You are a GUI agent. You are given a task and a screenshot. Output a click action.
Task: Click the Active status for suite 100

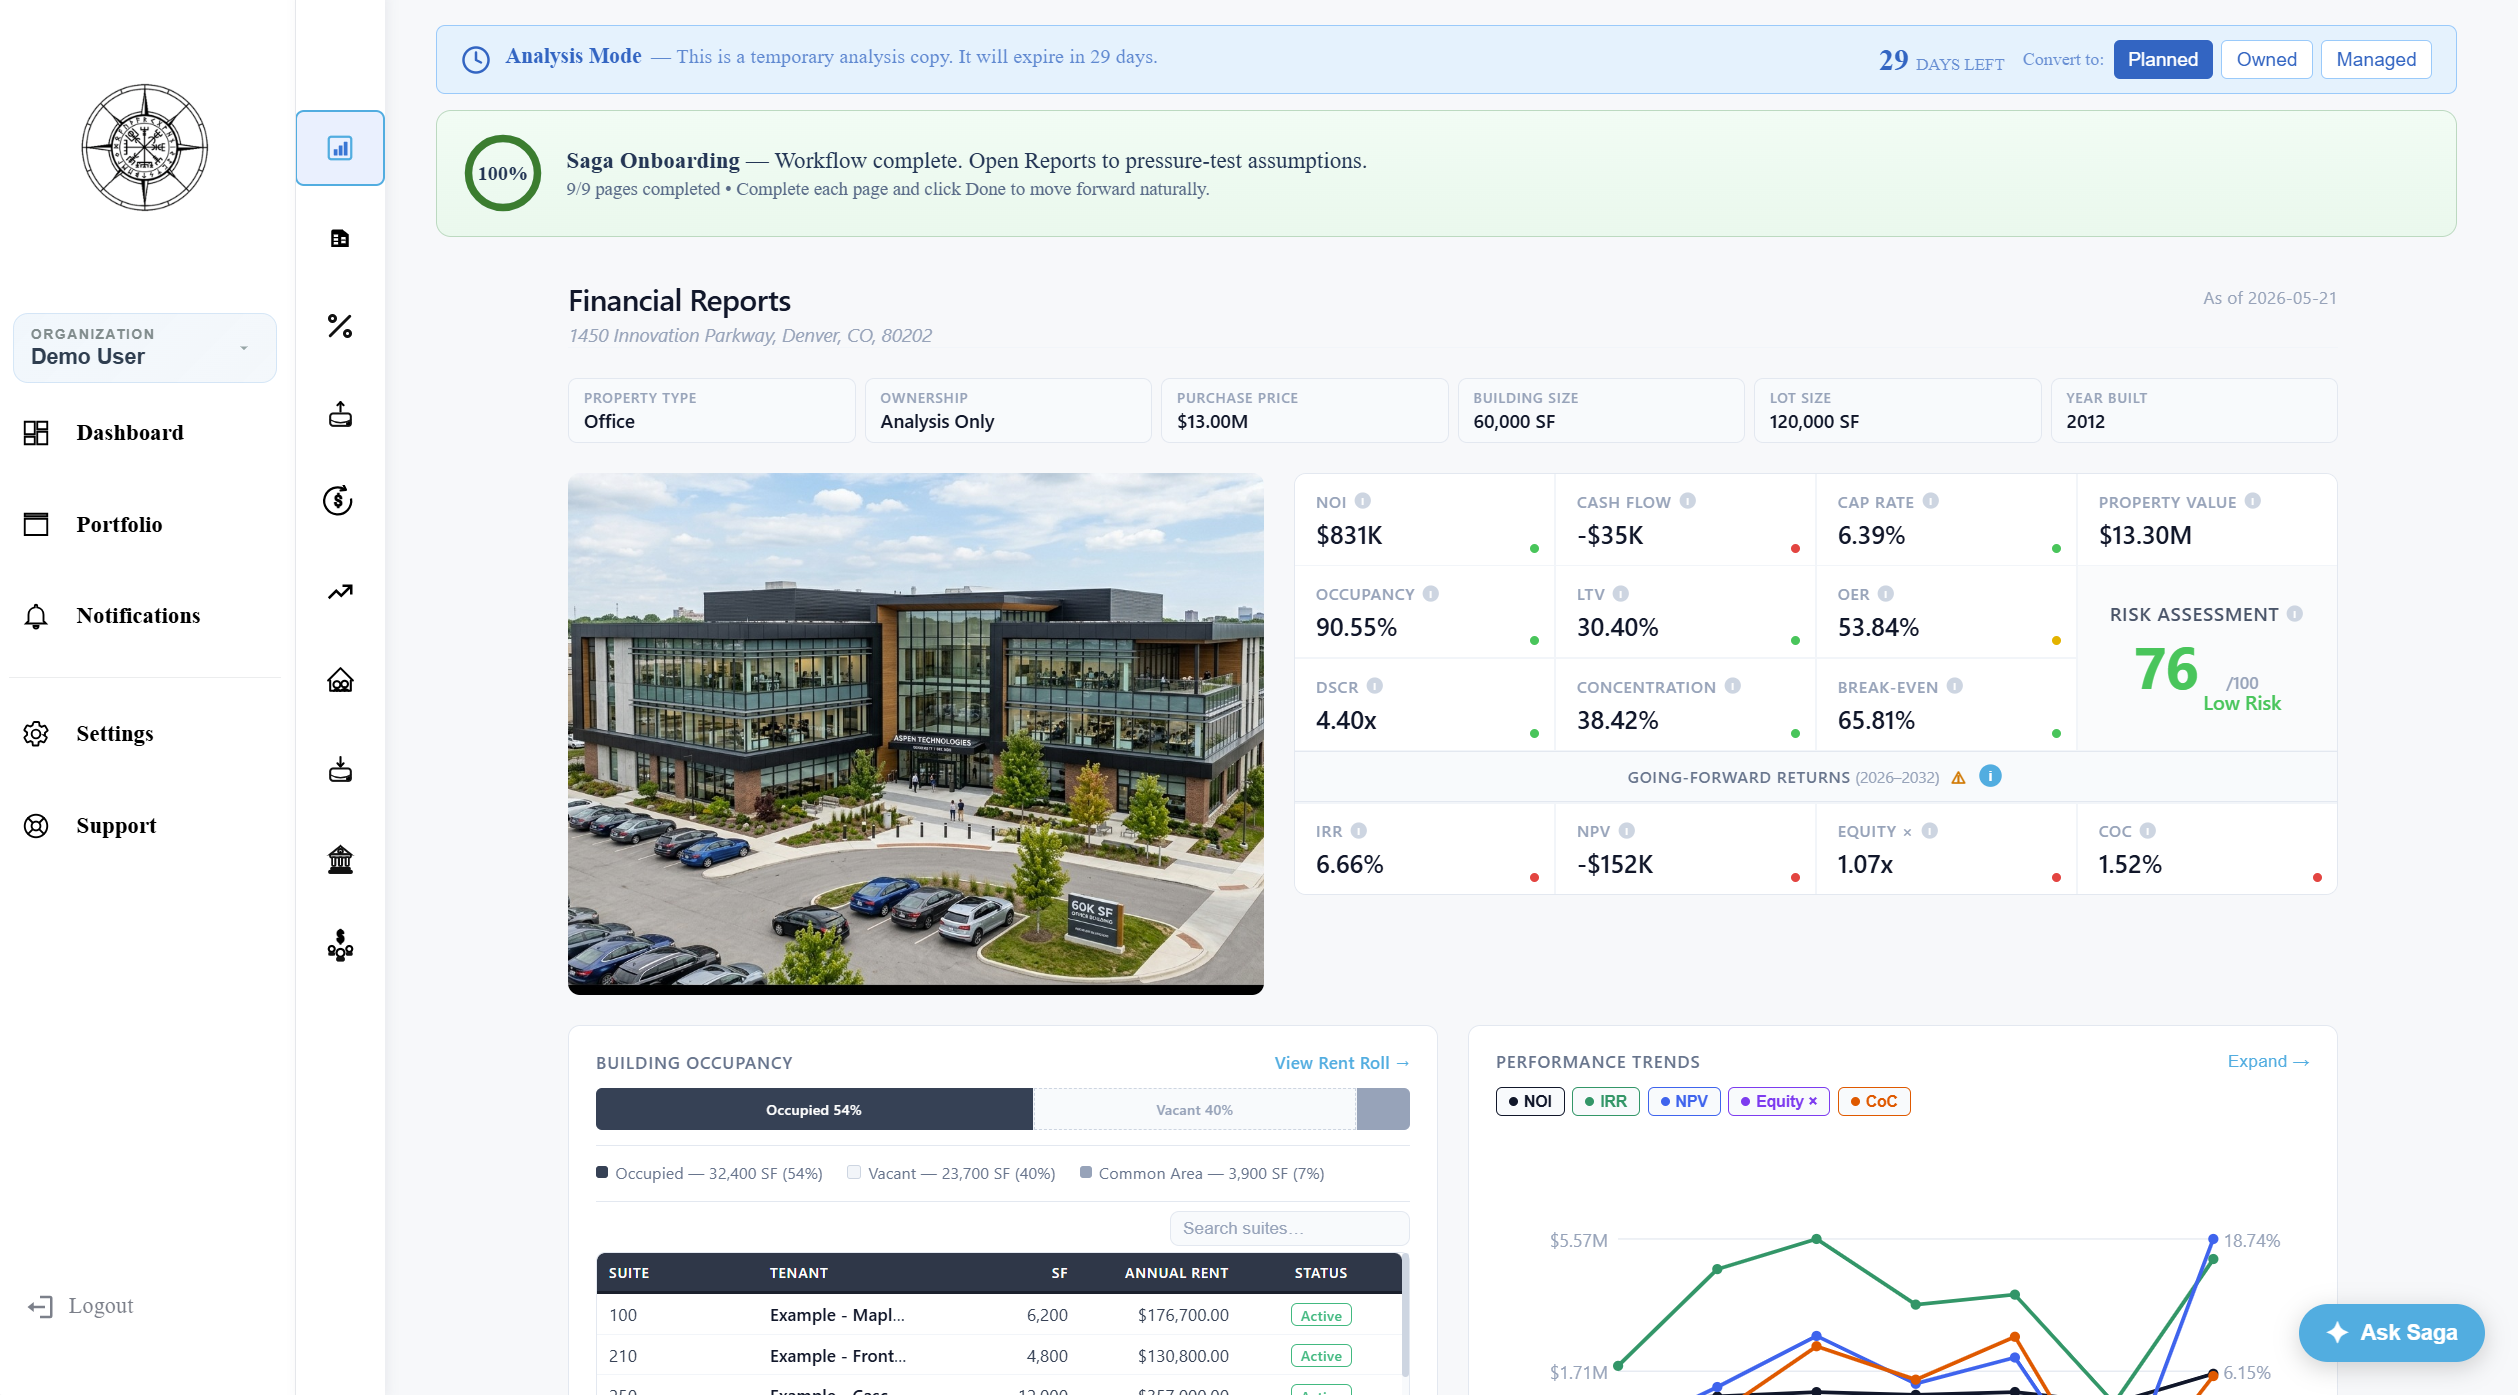pos(1320,1315)
